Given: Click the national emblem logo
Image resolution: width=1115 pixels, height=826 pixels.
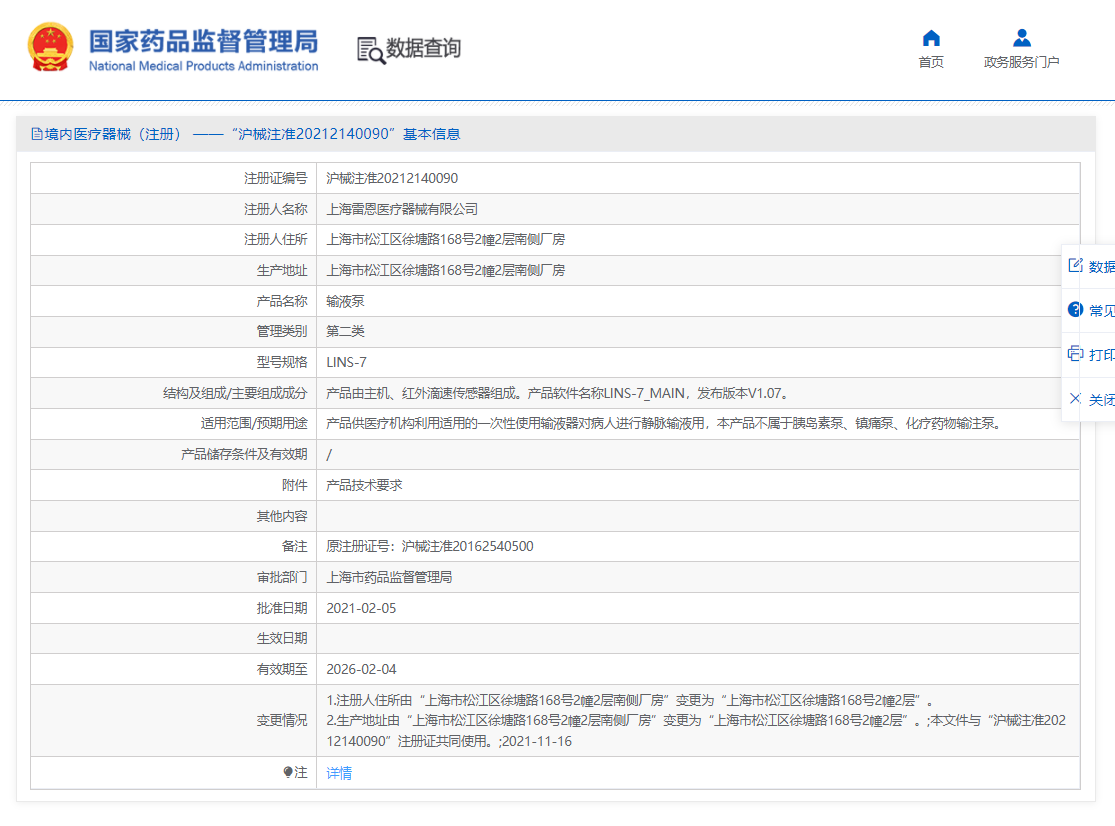Looking at the screenshot, I should click(50, 47).
